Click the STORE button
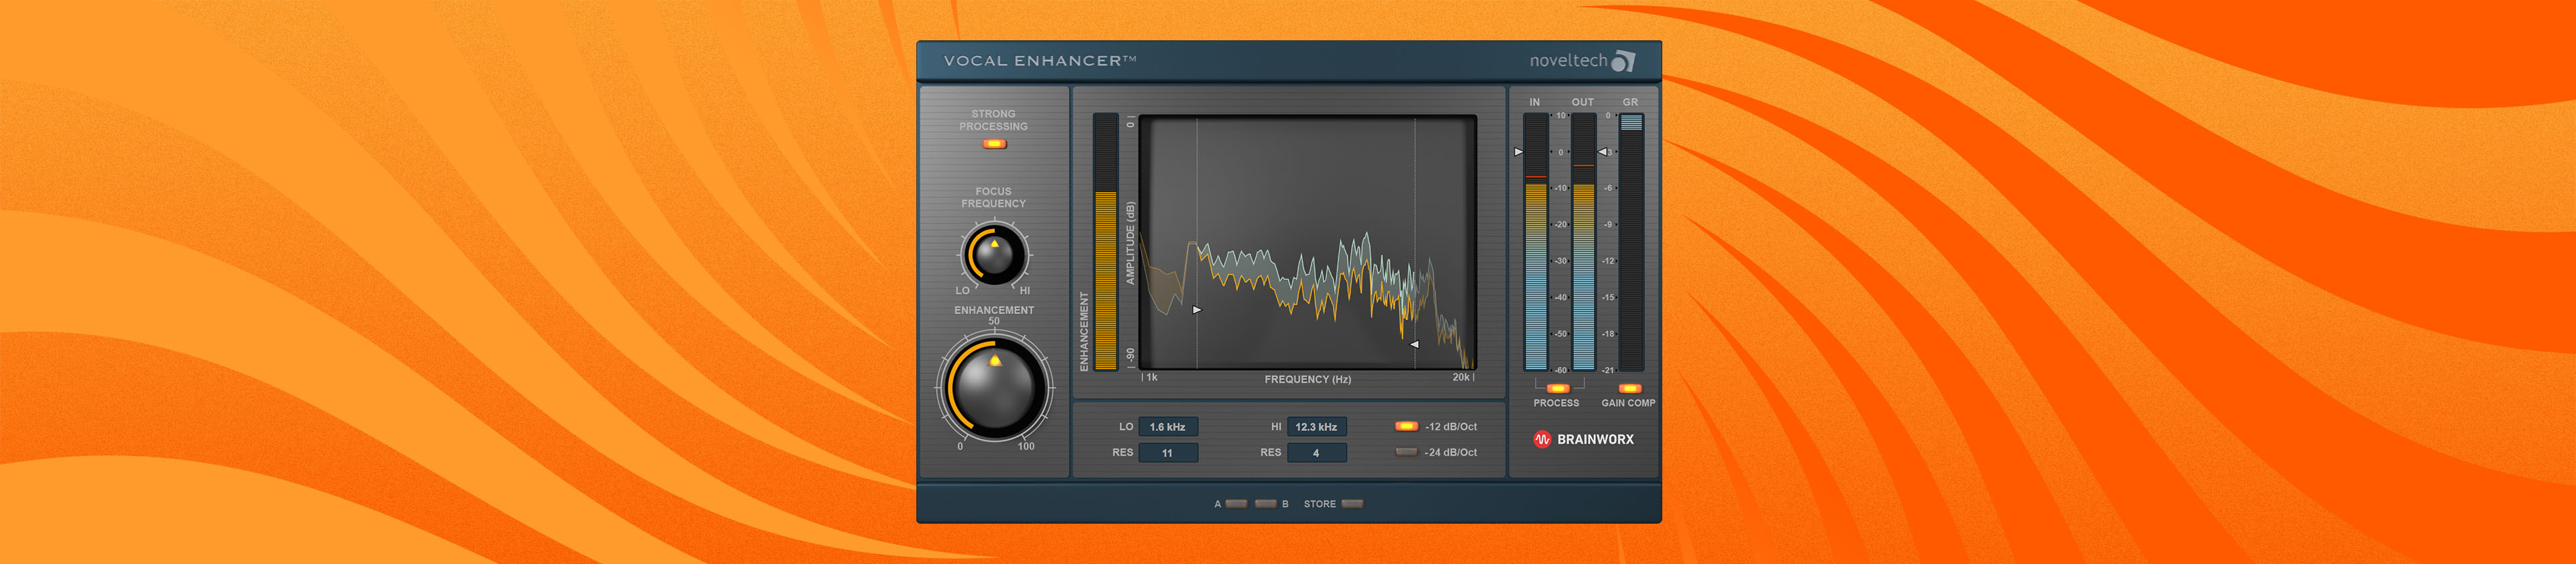 (x=1352, y=504)
